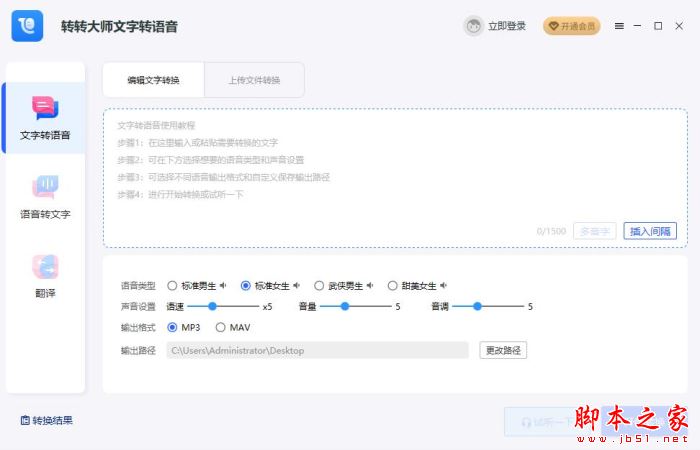Viewport: 700px width, 450px height.
Task: Adjust the 音量 volume slider
Action: pos(356,306)
